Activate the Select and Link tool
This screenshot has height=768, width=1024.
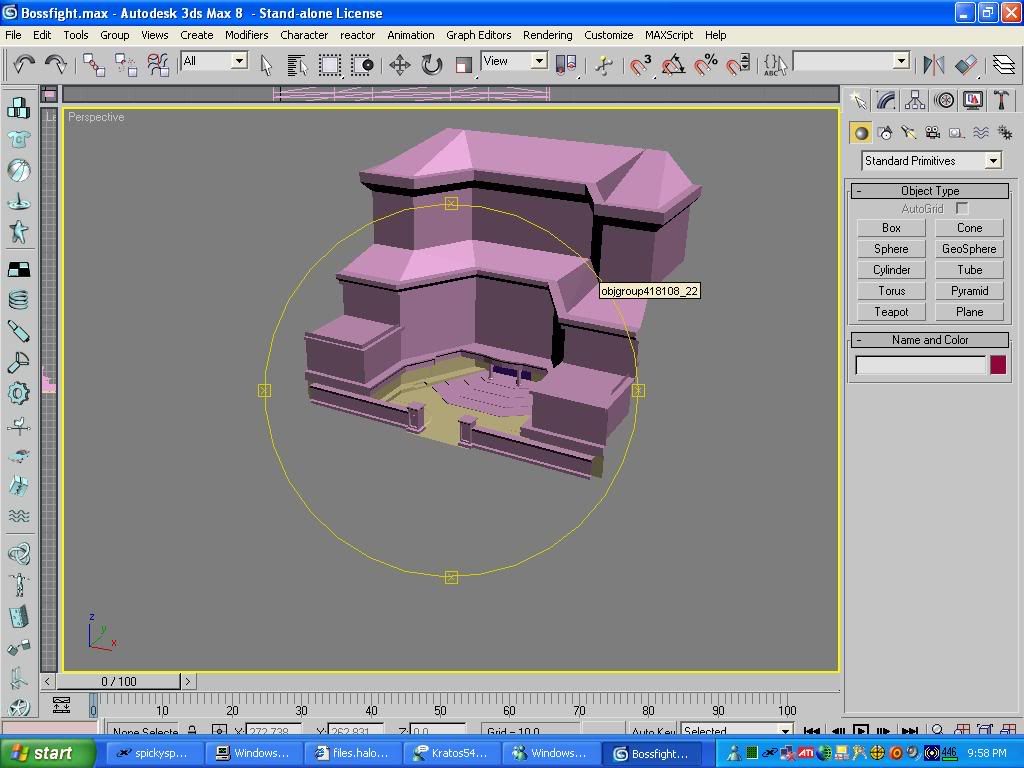[93, 64]
